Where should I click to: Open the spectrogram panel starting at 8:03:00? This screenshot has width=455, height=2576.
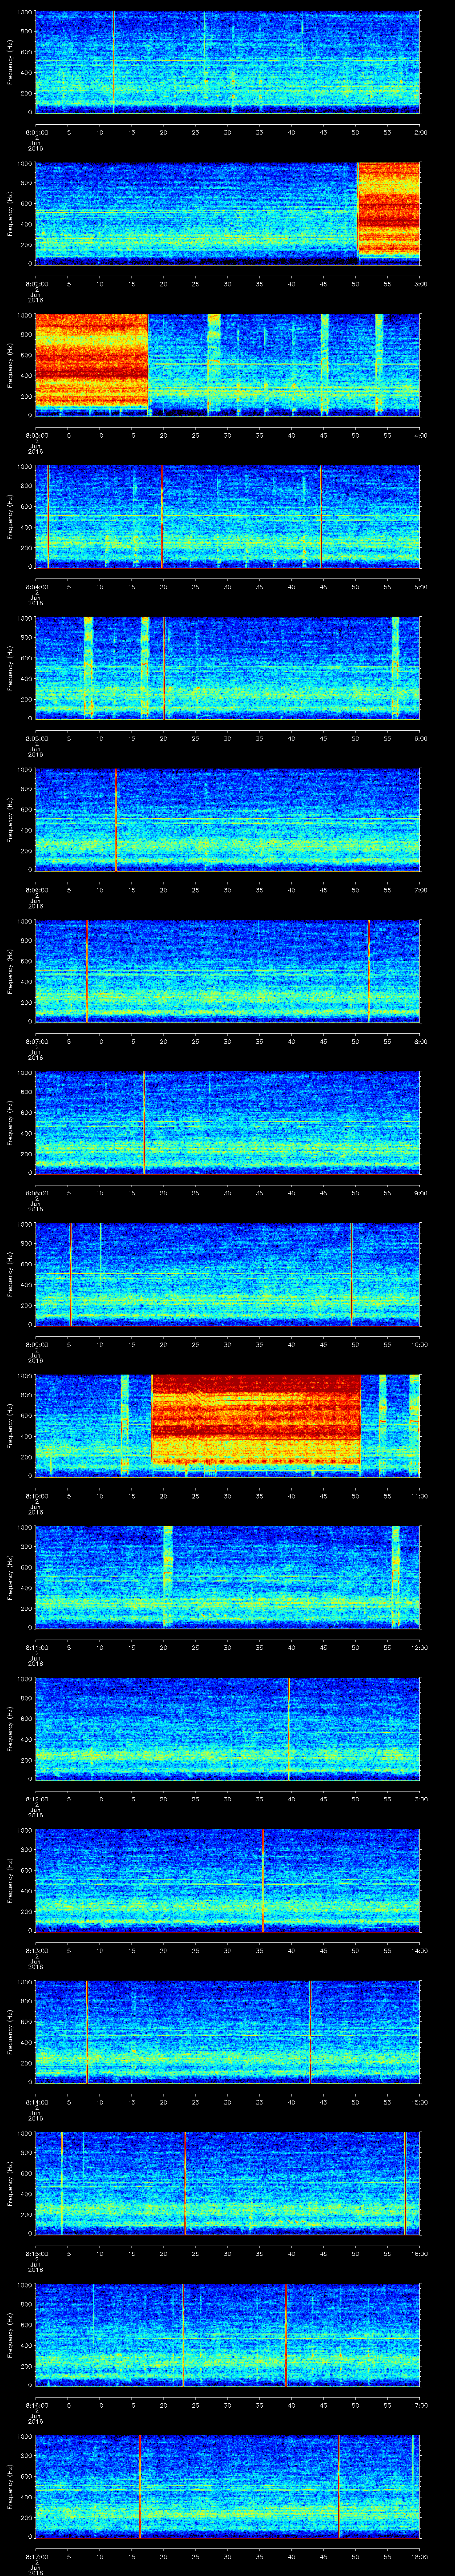(228, 365)
